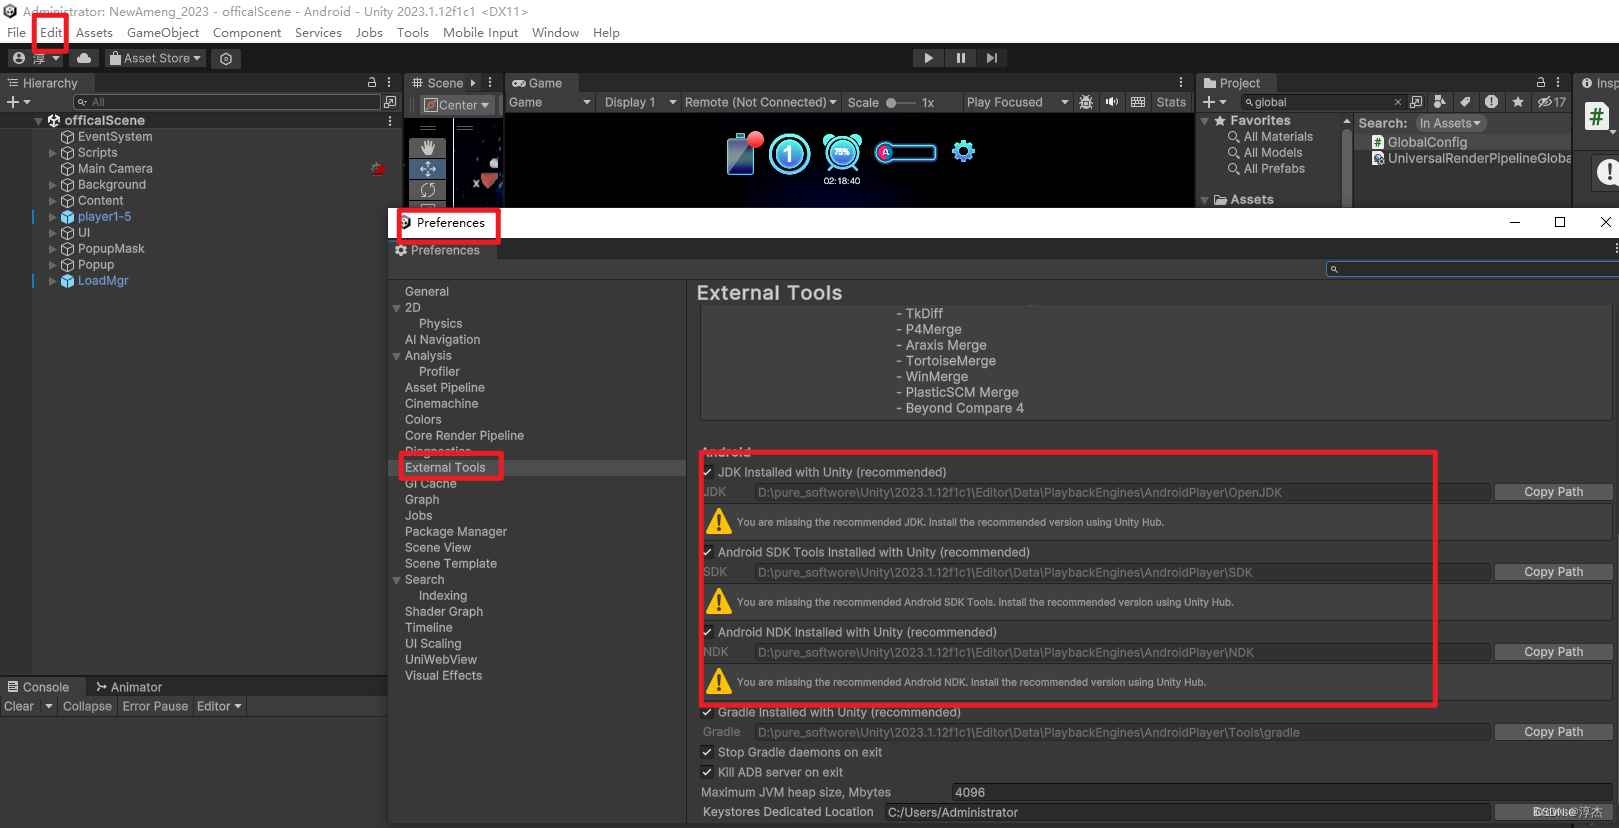Viewport: 1619px width, 828px height.
Task: Copy Path for the JDK
Action: click(x=1553, y=492)
